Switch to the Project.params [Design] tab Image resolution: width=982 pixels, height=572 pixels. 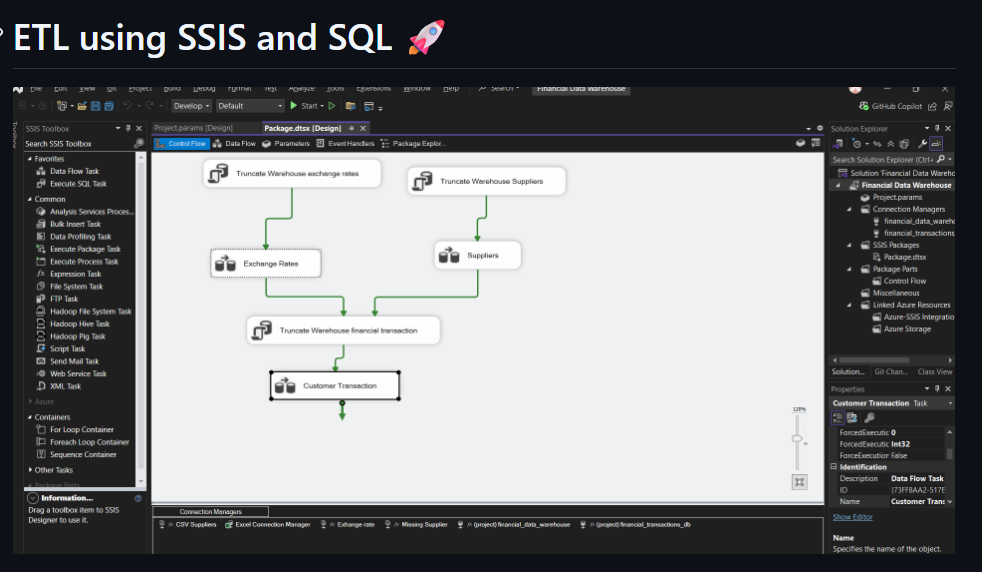click(x=194, y=128)
